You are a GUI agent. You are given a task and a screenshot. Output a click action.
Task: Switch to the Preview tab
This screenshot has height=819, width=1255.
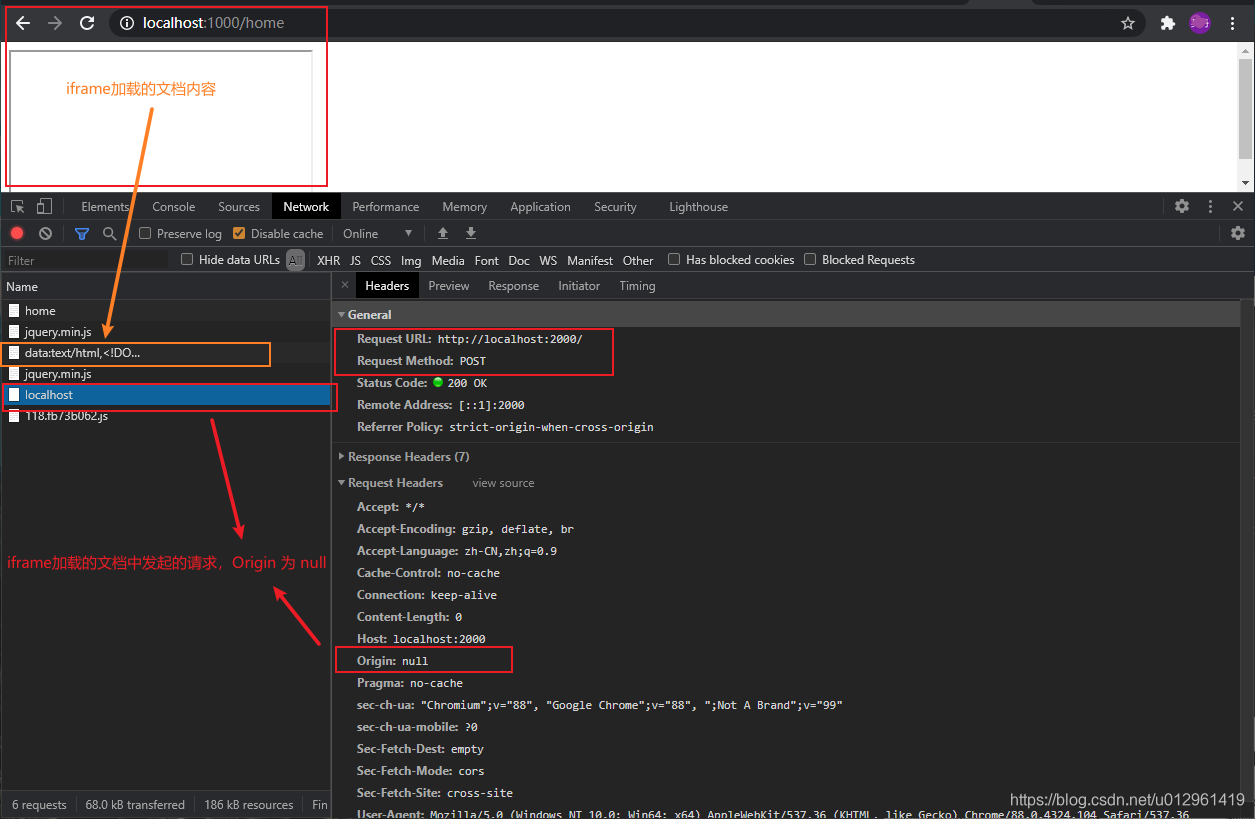coord(449,285)
